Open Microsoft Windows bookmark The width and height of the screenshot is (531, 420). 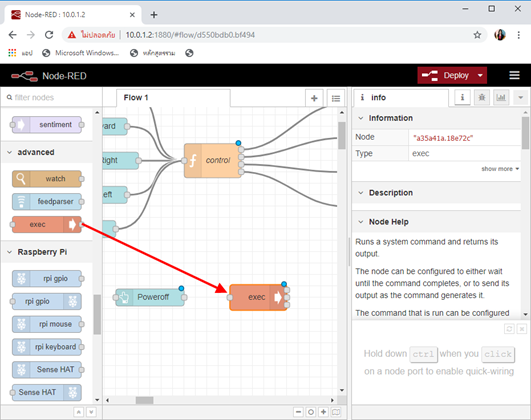click(x=81, y=53)
